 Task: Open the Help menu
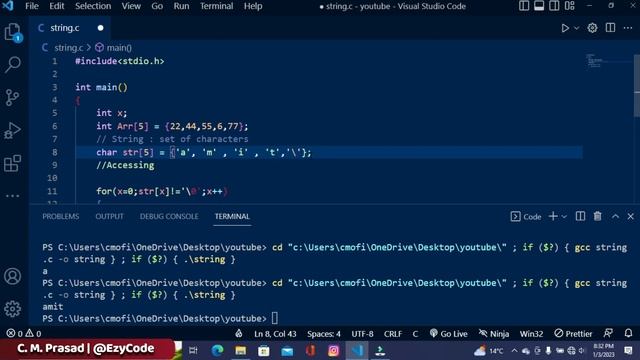point(253,6)
